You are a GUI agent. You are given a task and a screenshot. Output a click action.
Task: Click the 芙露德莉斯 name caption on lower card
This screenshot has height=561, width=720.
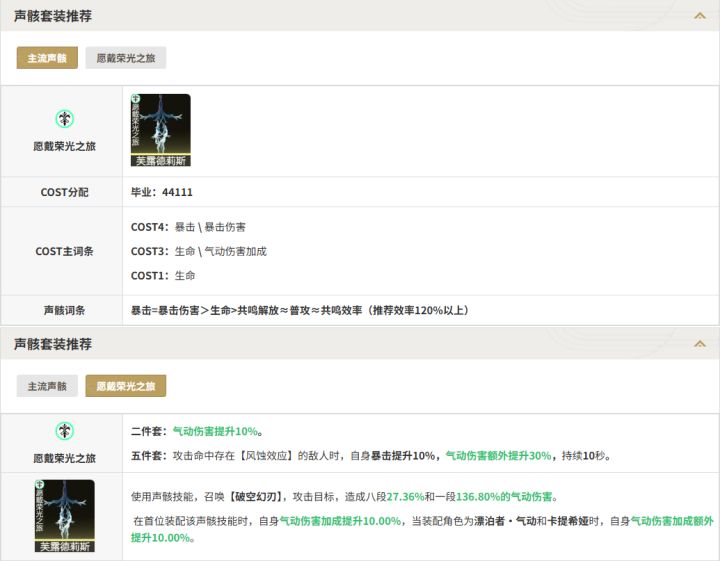[65, 546]
